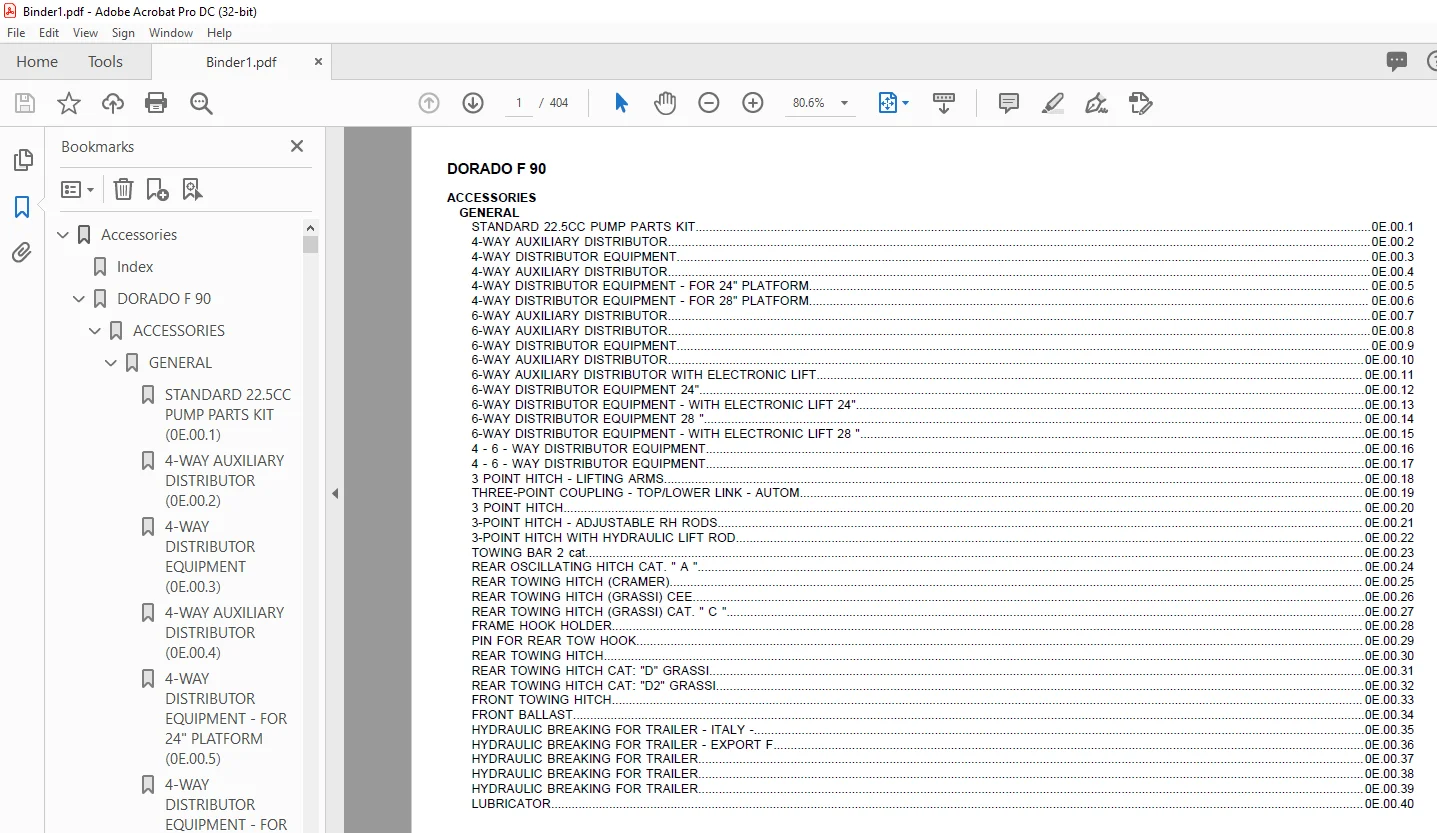Collapse the Accessories bookmark
1437x833 pixels.
[x=64, y=235]
